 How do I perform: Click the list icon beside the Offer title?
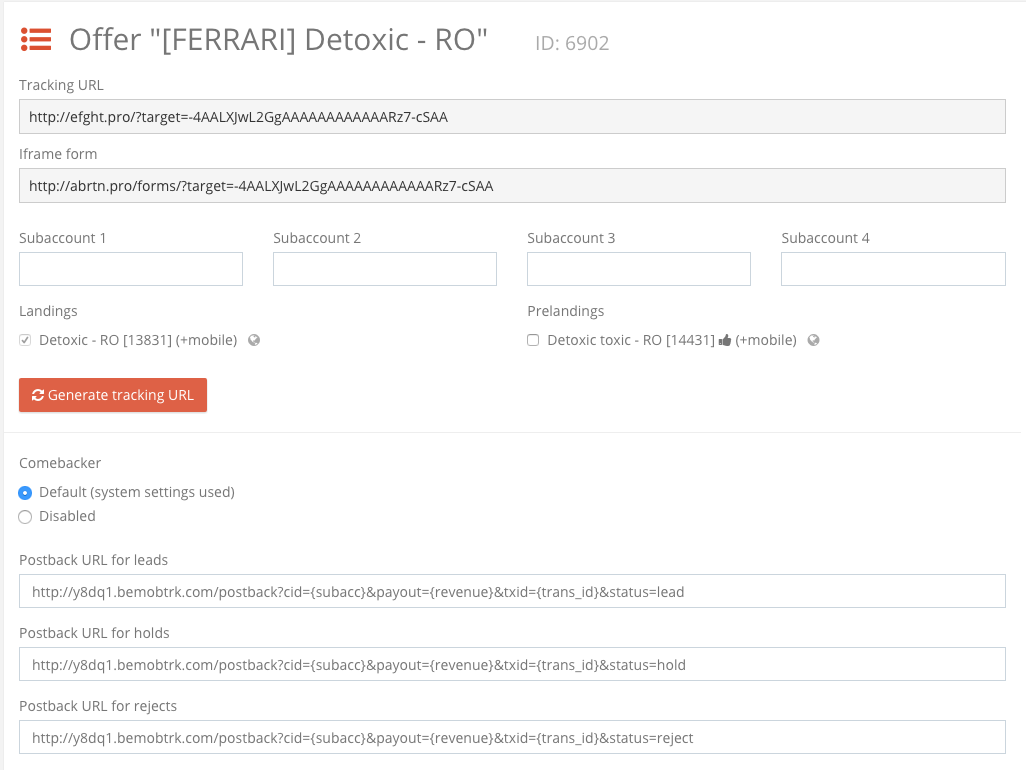36,40
